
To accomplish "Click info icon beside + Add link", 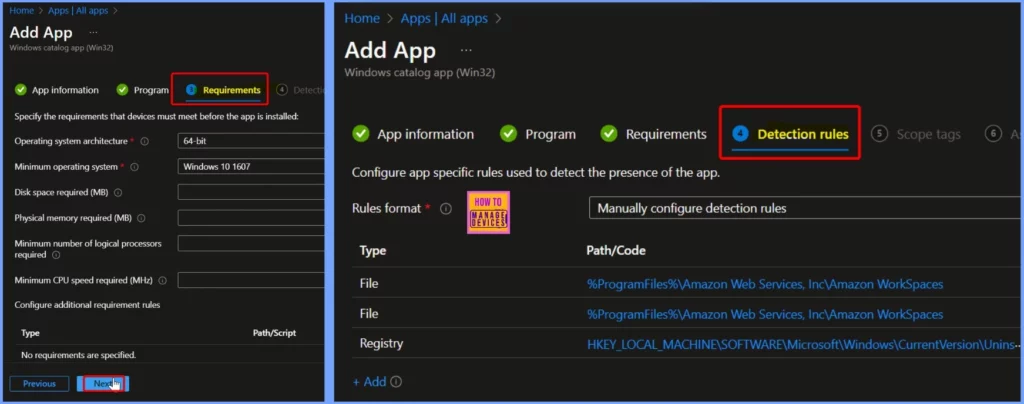I will coord(396,382).
